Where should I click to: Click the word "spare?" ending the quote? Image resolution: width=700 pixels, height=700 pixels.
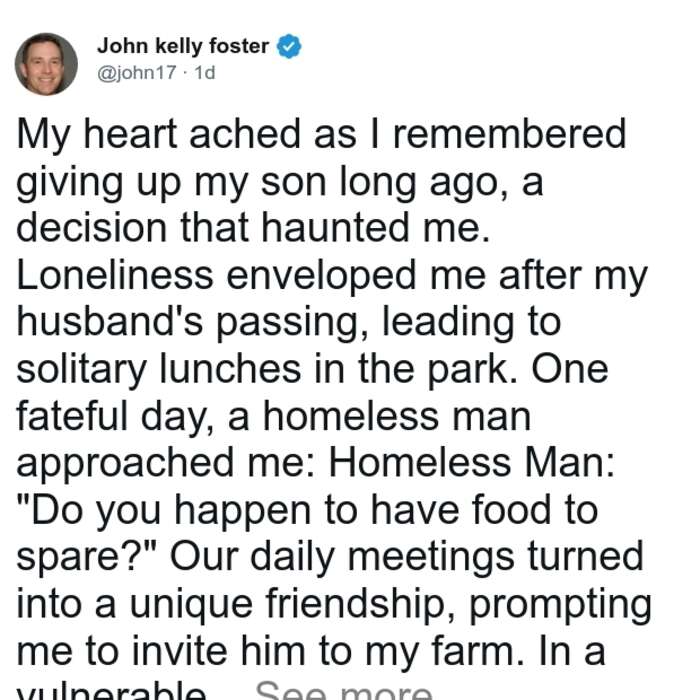pyautogui.click(x=85, y=559)
